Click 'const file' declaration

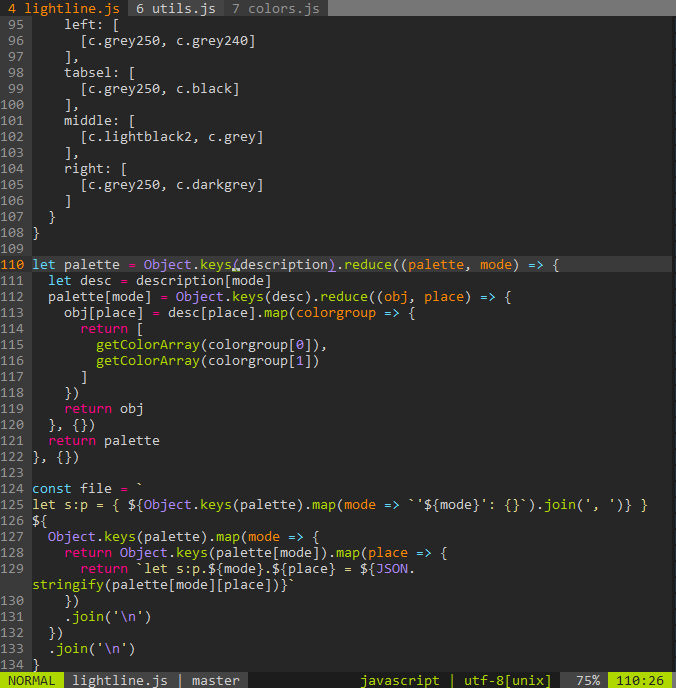click(x=72, y=488)
